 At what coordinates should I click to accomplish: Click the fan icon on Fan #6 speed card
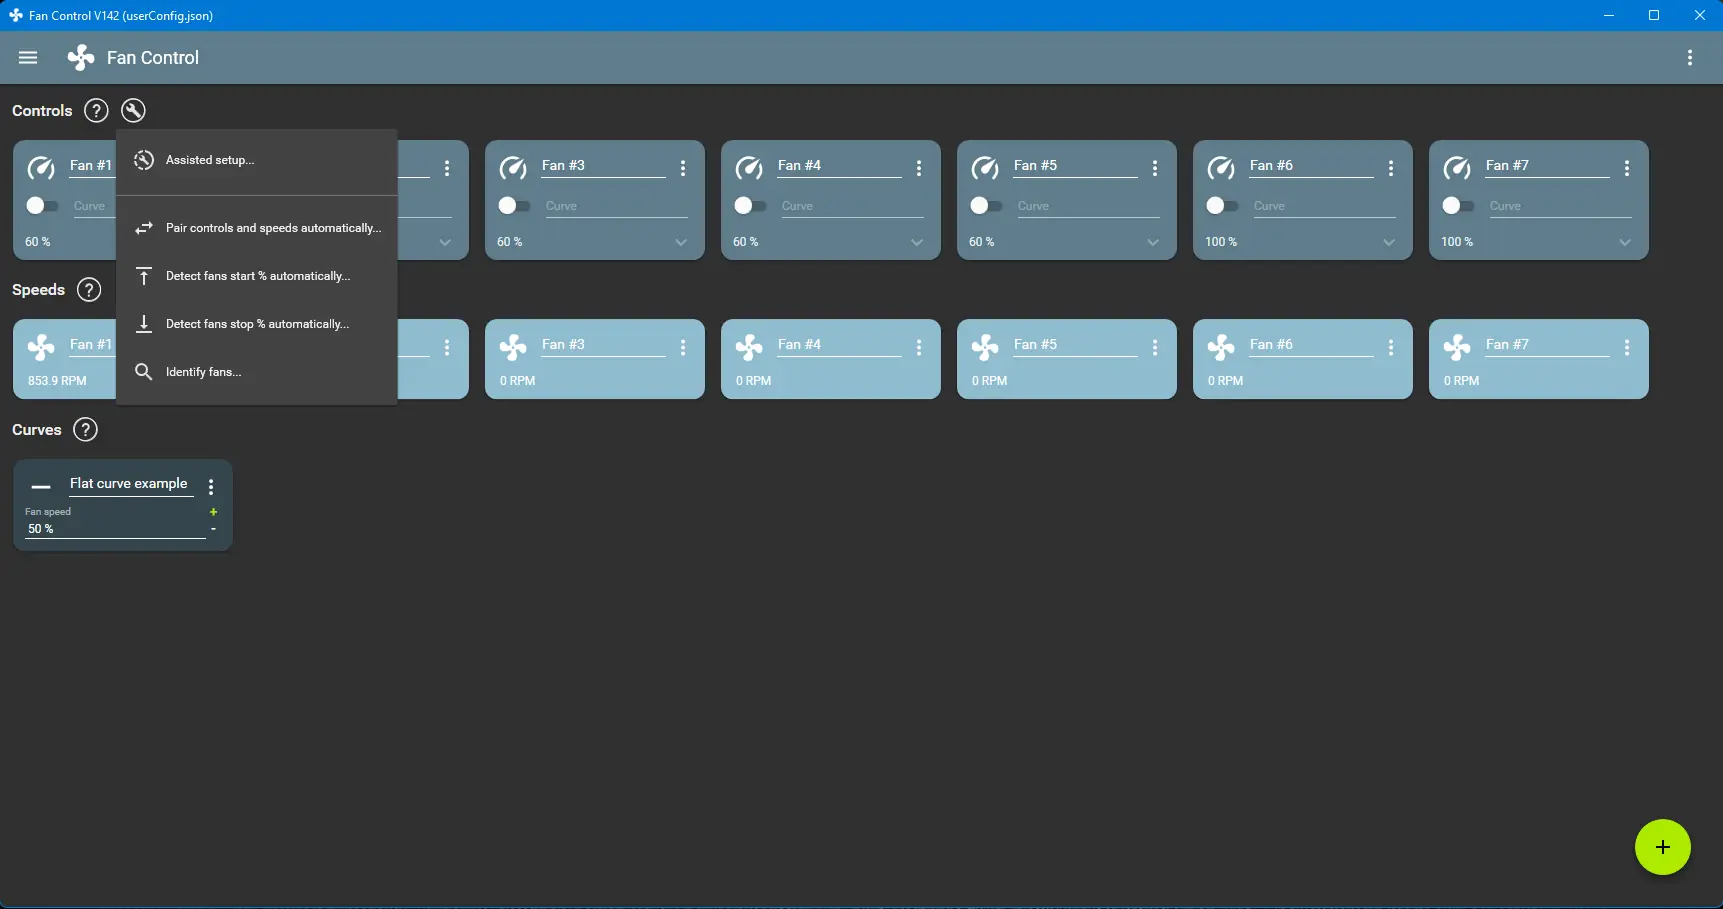[x=1221, y=347]
